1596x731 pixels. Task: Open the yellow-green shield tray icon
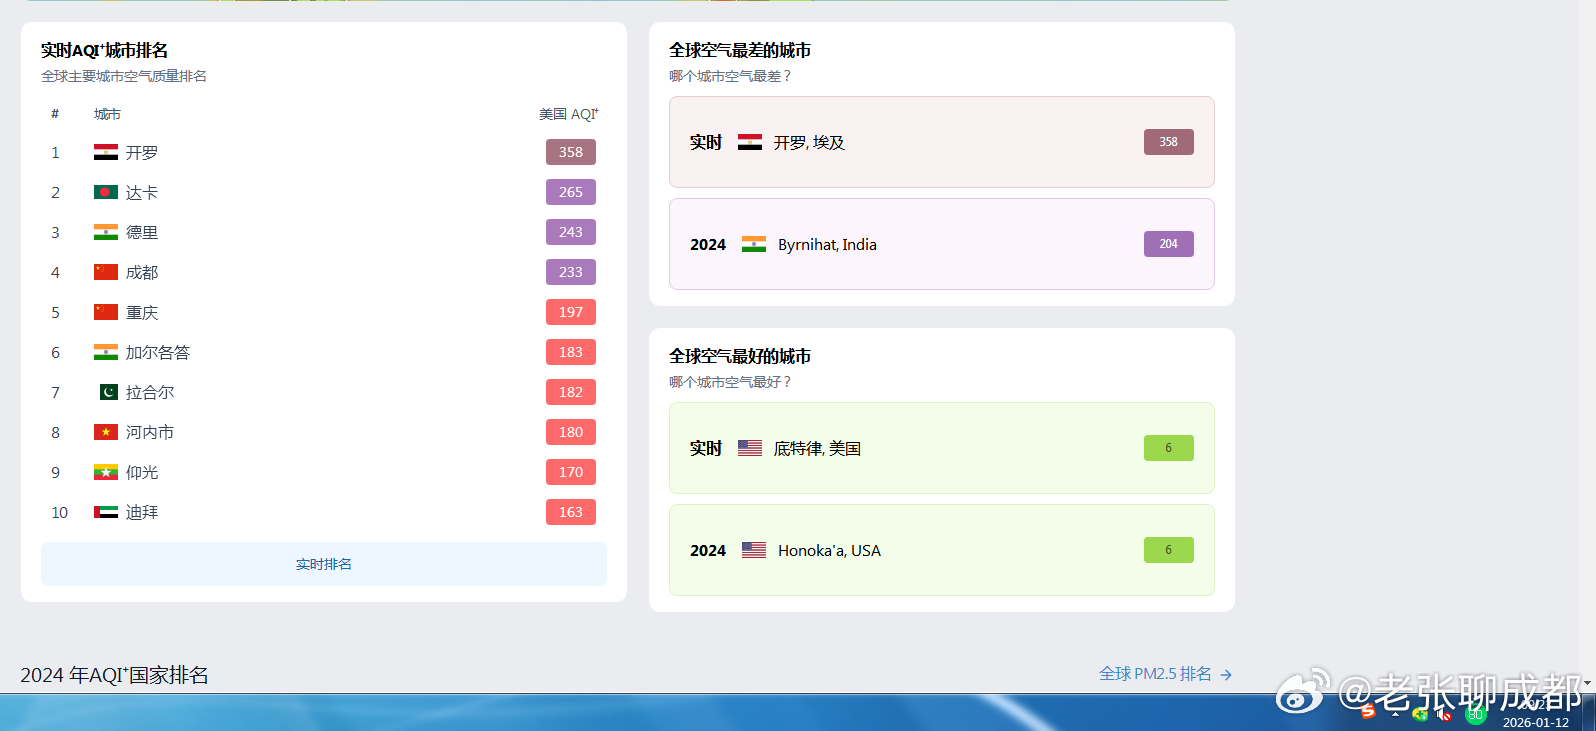coord(1420,713)
